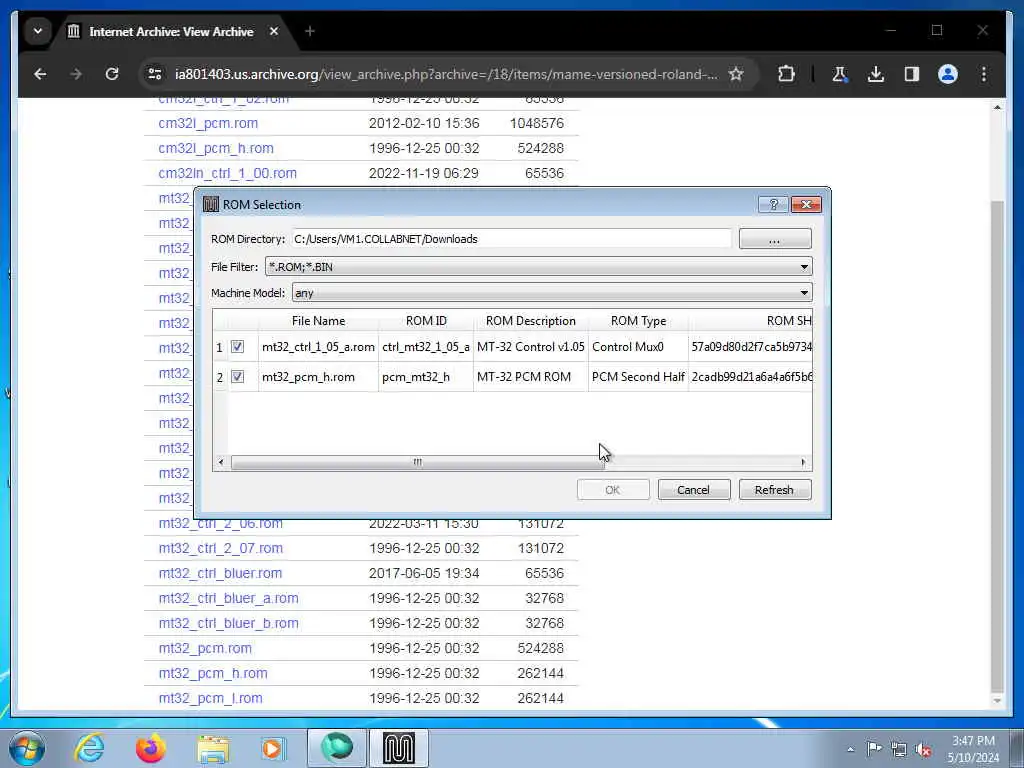Close the ROM Selection dialog

click(x=806, y=204)
